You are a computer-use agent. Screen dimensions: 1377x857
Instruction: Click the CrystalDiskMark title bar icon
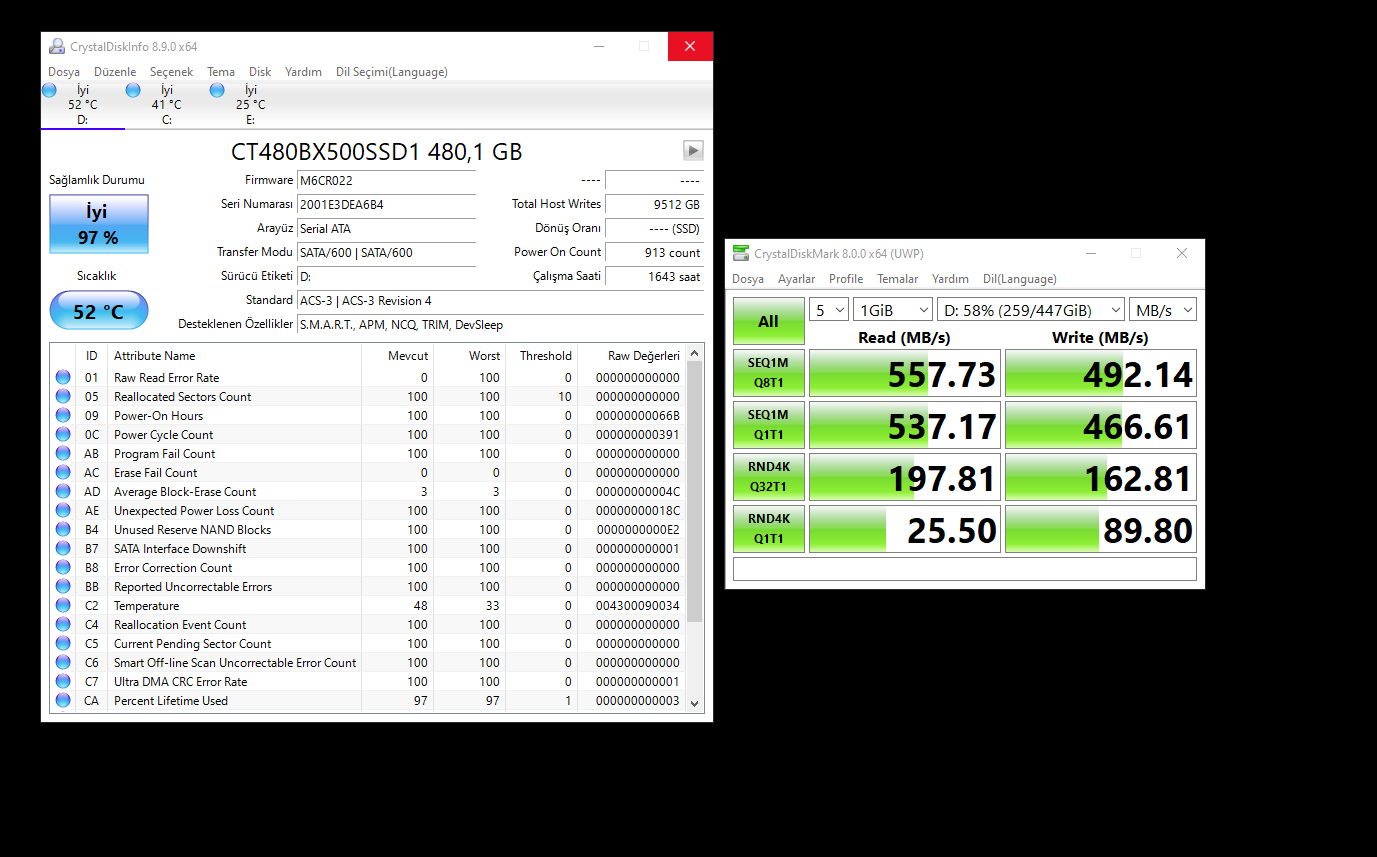[x=741, y=253]
